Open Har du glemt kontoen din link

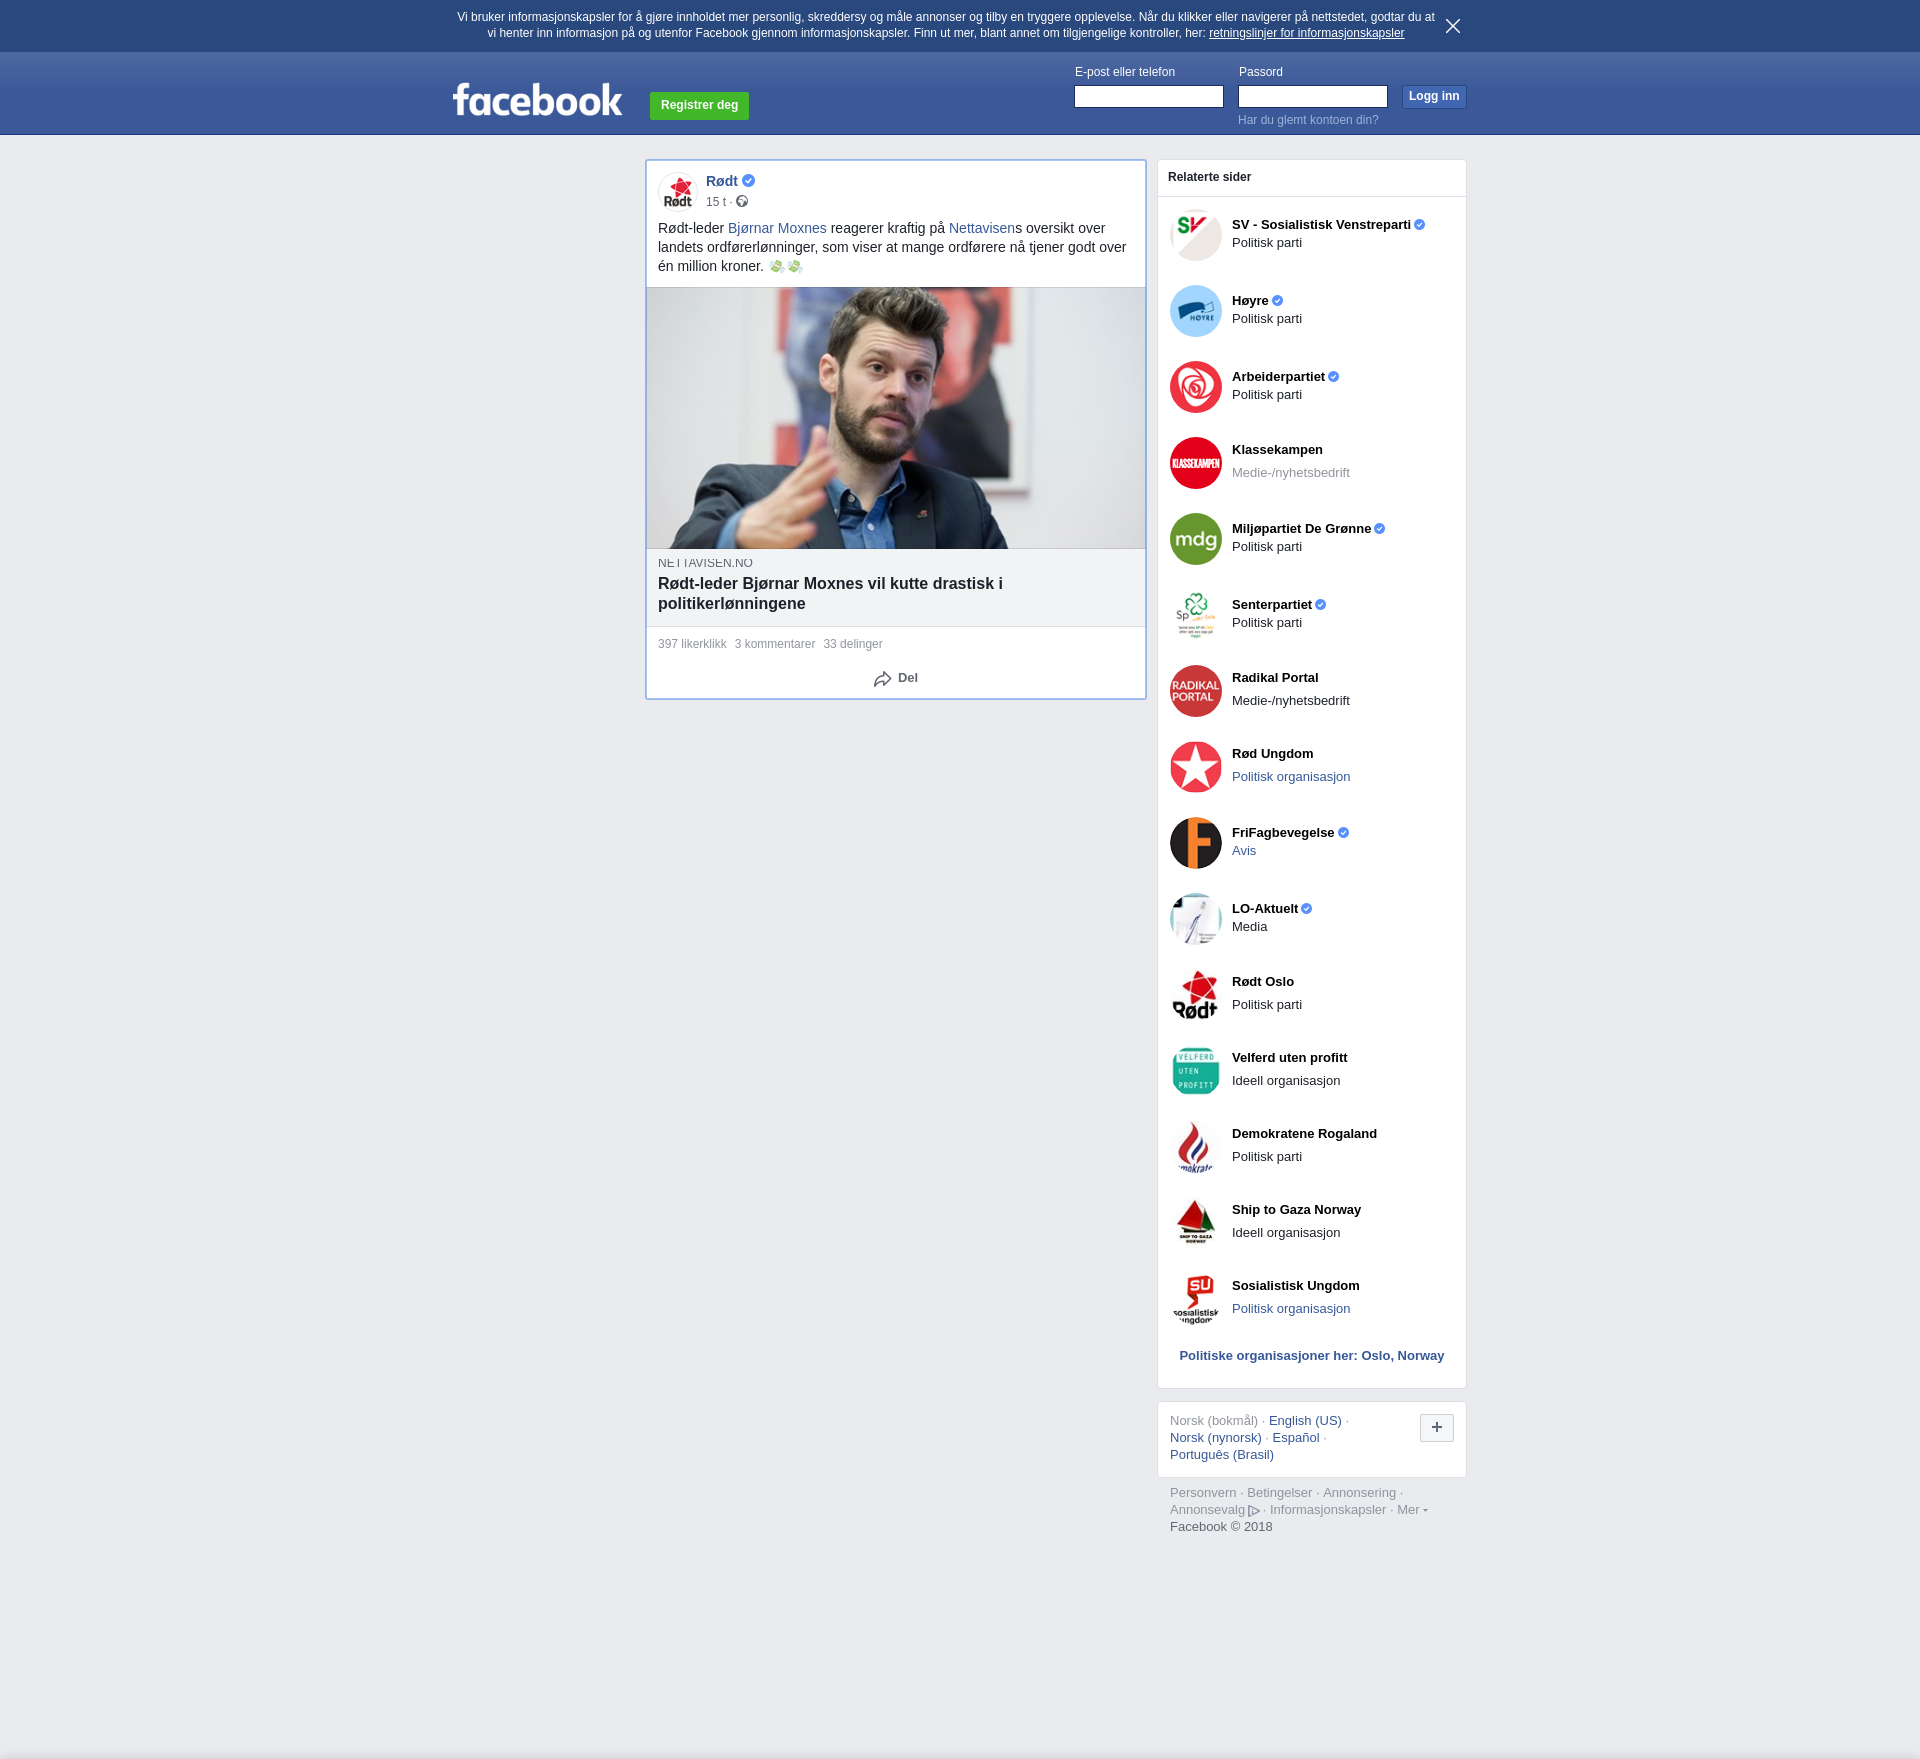pos(1308,120)
